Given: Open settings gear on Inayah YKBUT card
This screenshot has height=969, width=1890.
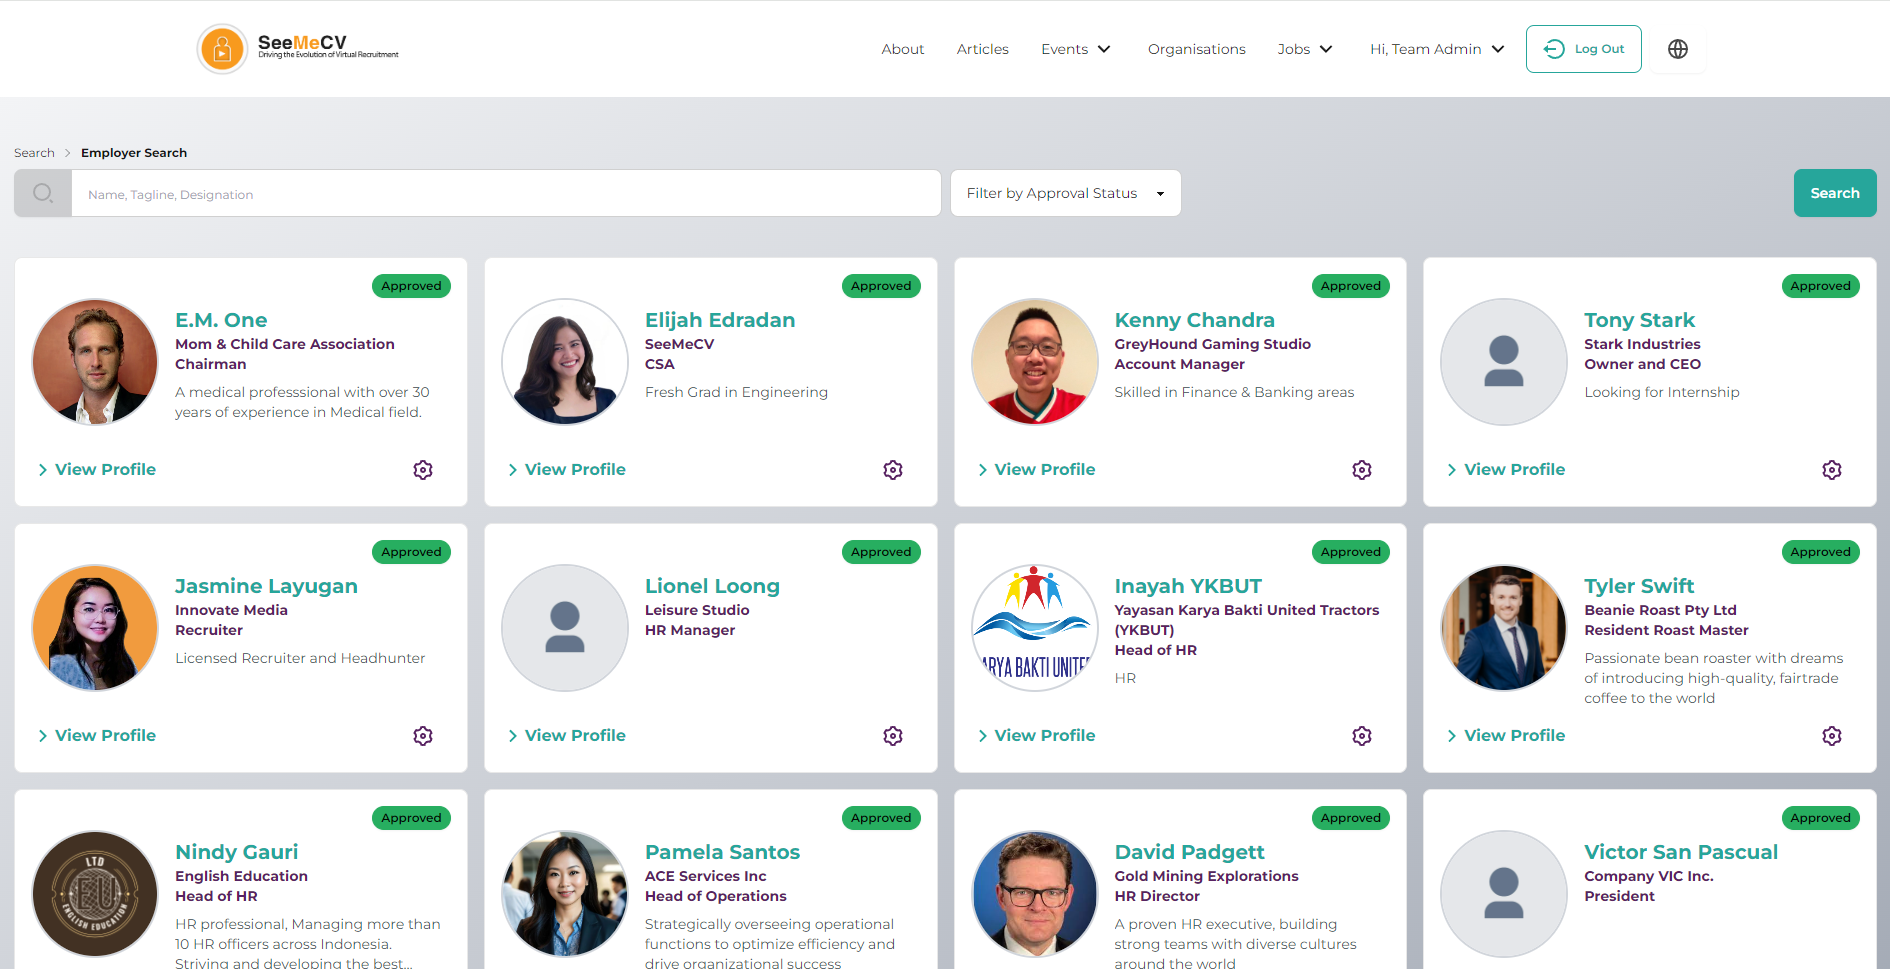Looking at the screenshot, I should pos(1362,736).
